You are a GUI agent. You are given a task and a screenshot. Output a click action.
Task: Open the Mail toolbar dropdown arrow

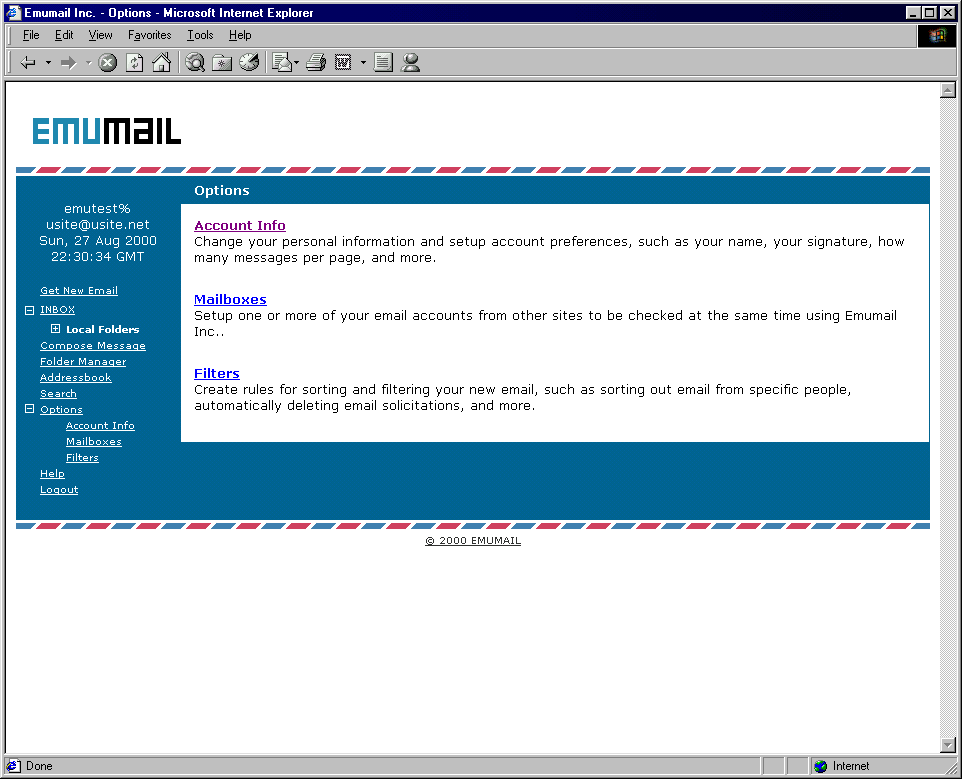(x=297, y=63)
